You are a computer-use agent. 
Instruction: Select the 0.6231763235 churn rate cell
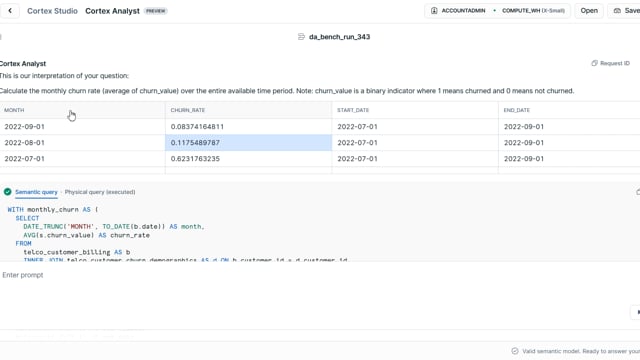[249, 158]
